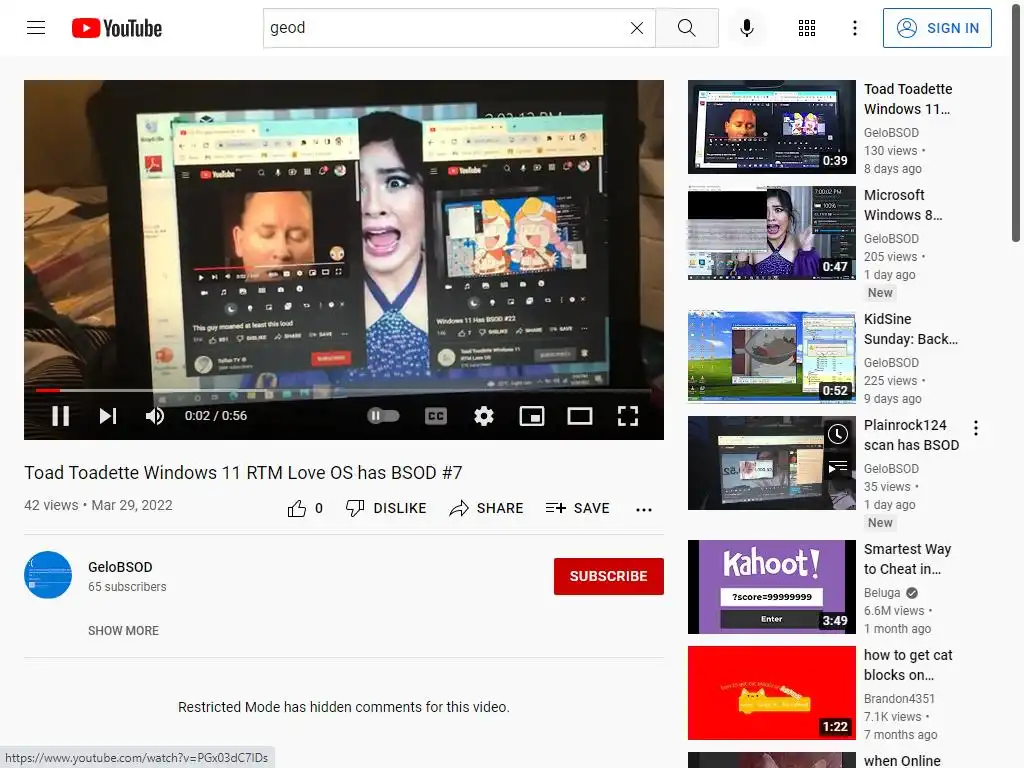1024x768 pixels.
Task: Open the SHARE dialog
Action: click(x=486, y=508)
